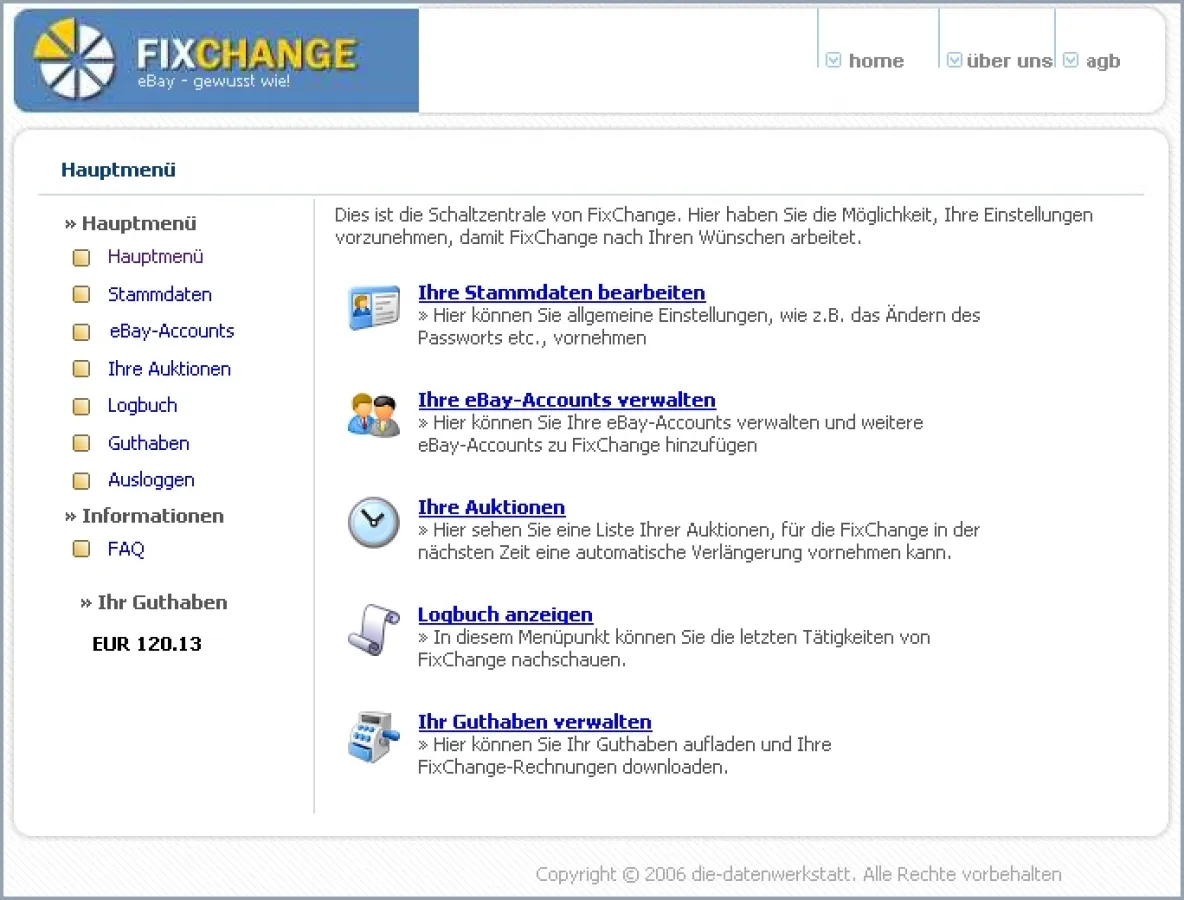The height and width of the screenshot is (900, 1184).
Task: Open the über uns page
Action: click(x=1009, y=61)
